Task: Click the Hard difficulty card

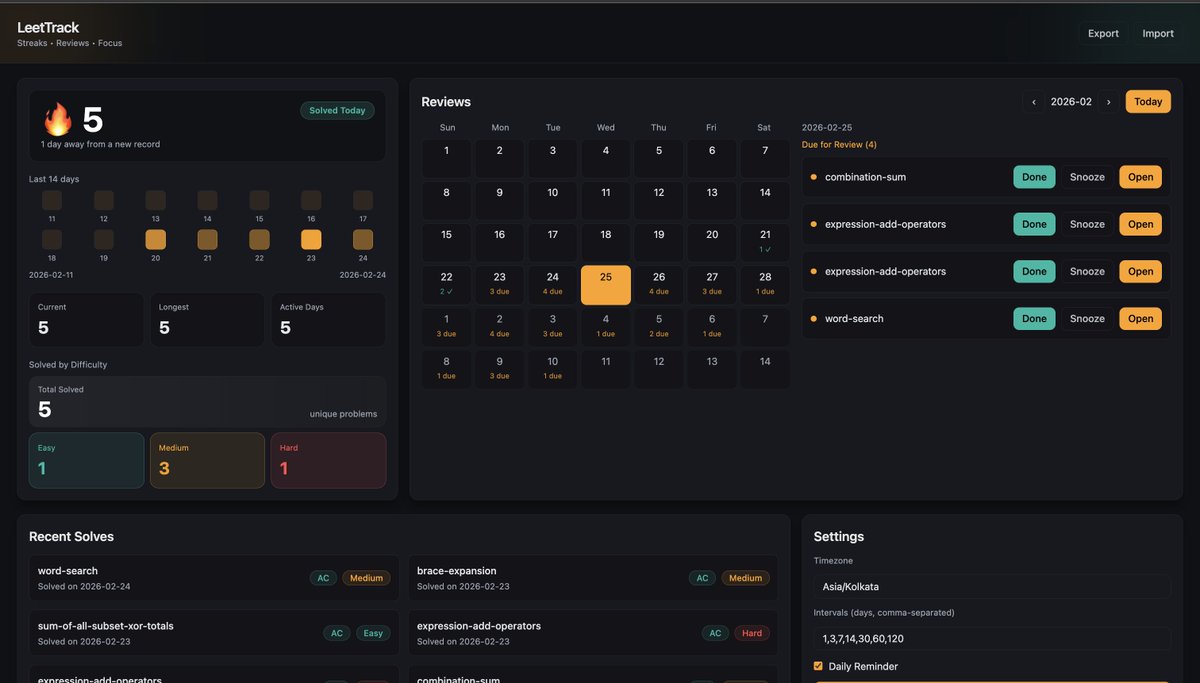Action: coord(328,460)
